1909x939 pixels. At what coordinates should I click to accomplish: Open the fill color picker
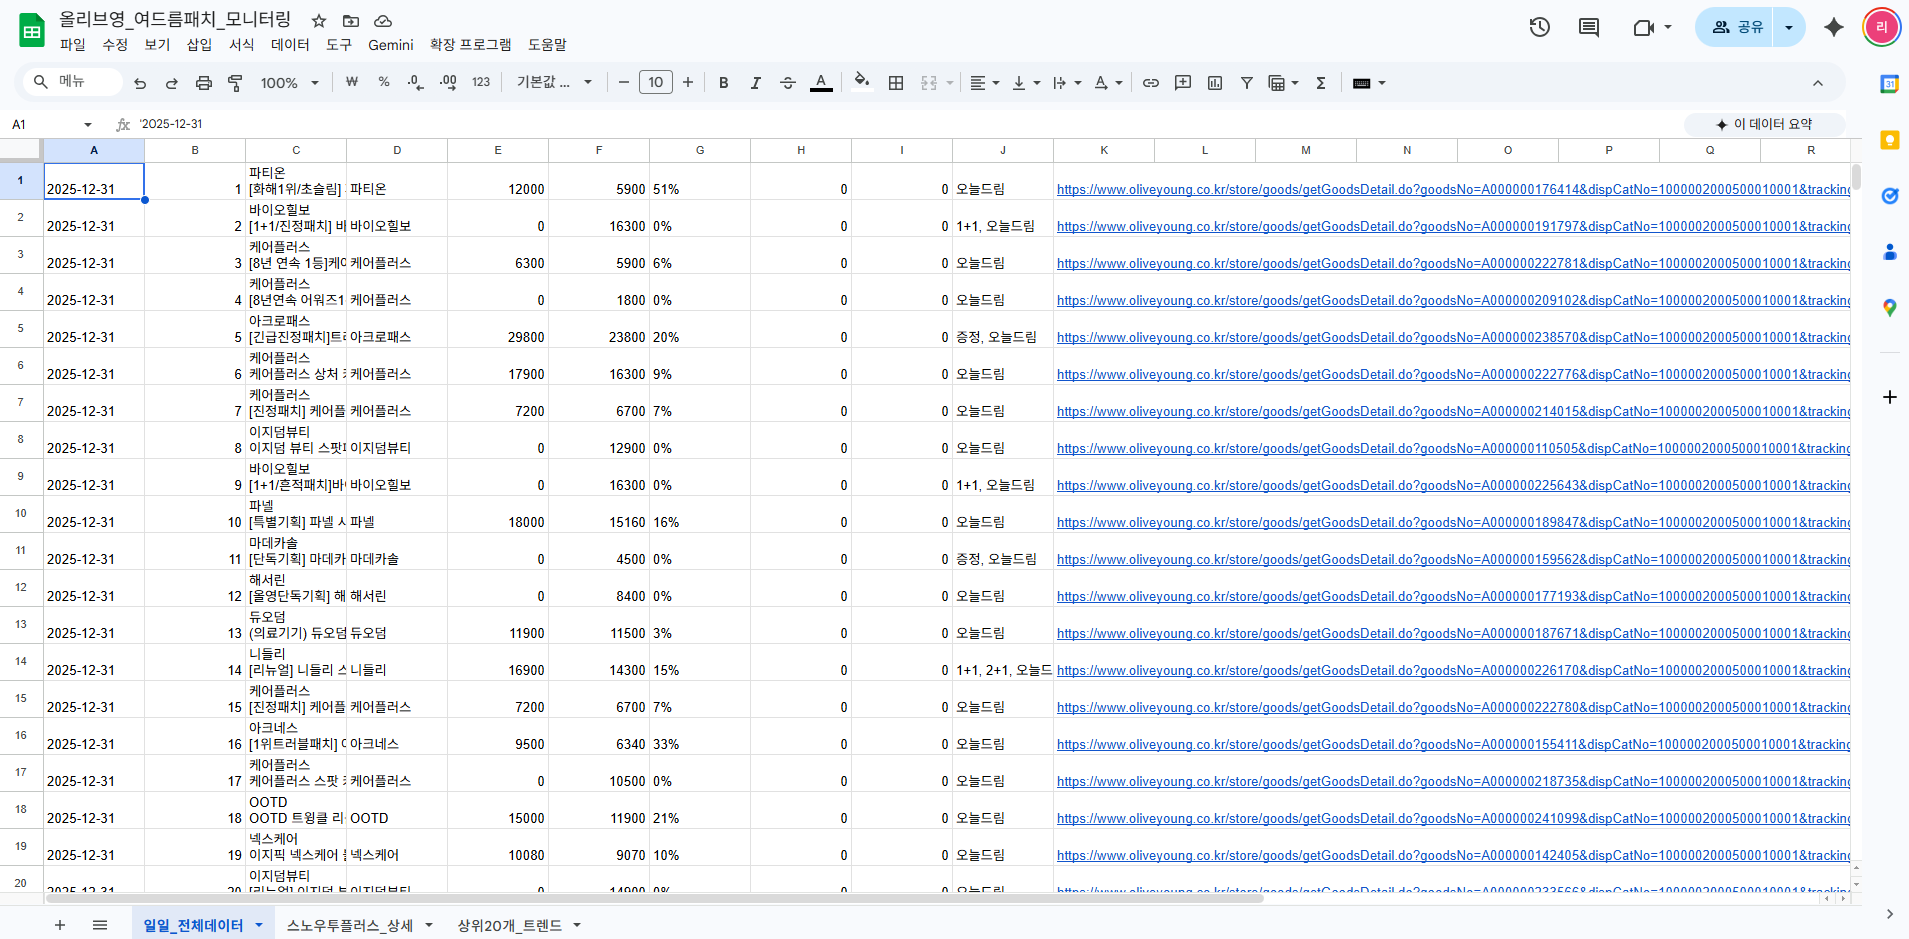[861, 83]
